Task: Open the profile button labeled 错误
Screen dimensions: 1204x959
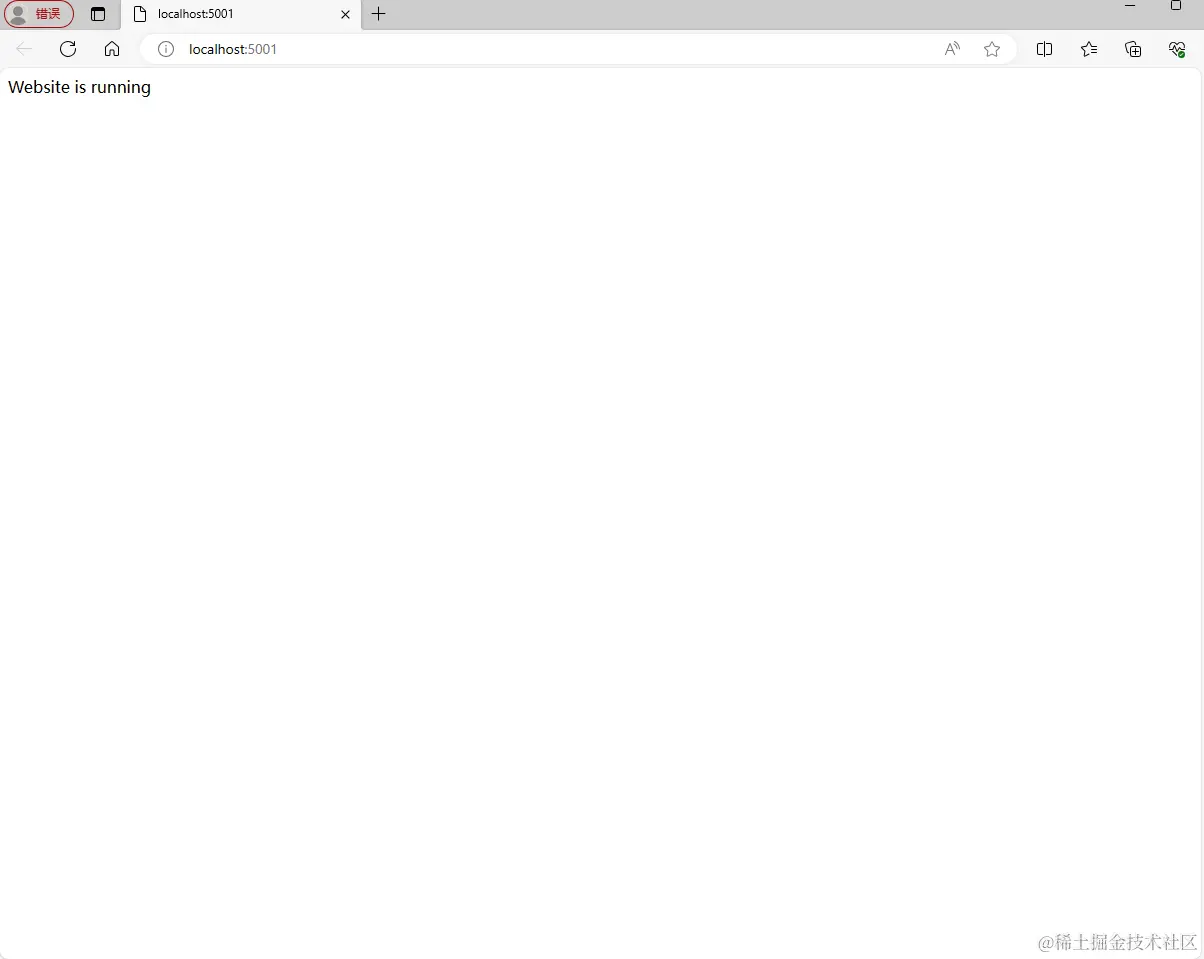Action: tap(38, 14)
